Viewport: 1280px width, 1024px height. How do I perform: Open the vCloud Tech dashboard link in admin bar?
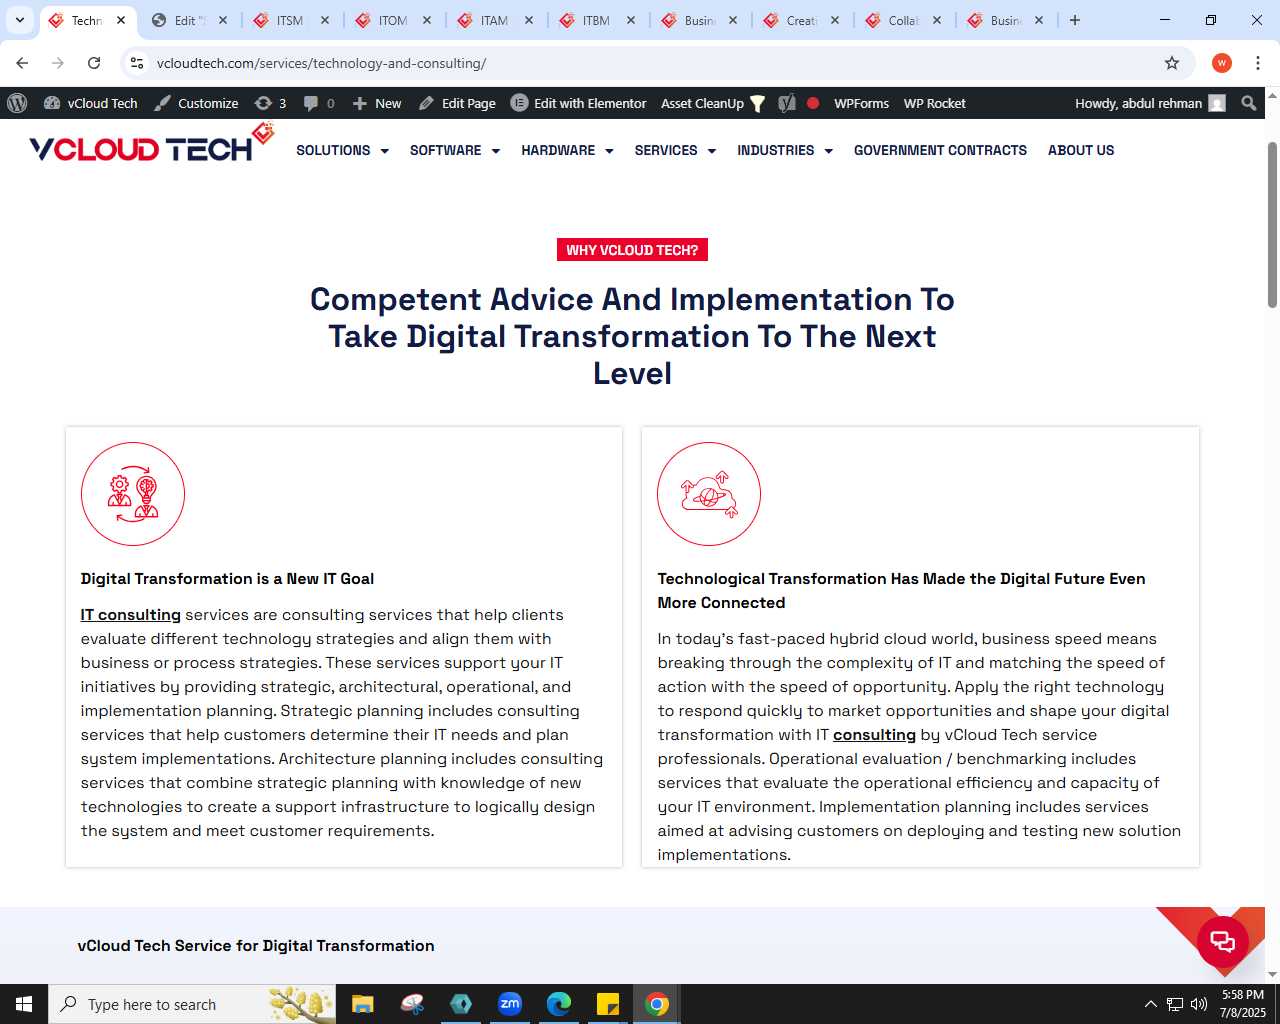coord(91,103)
